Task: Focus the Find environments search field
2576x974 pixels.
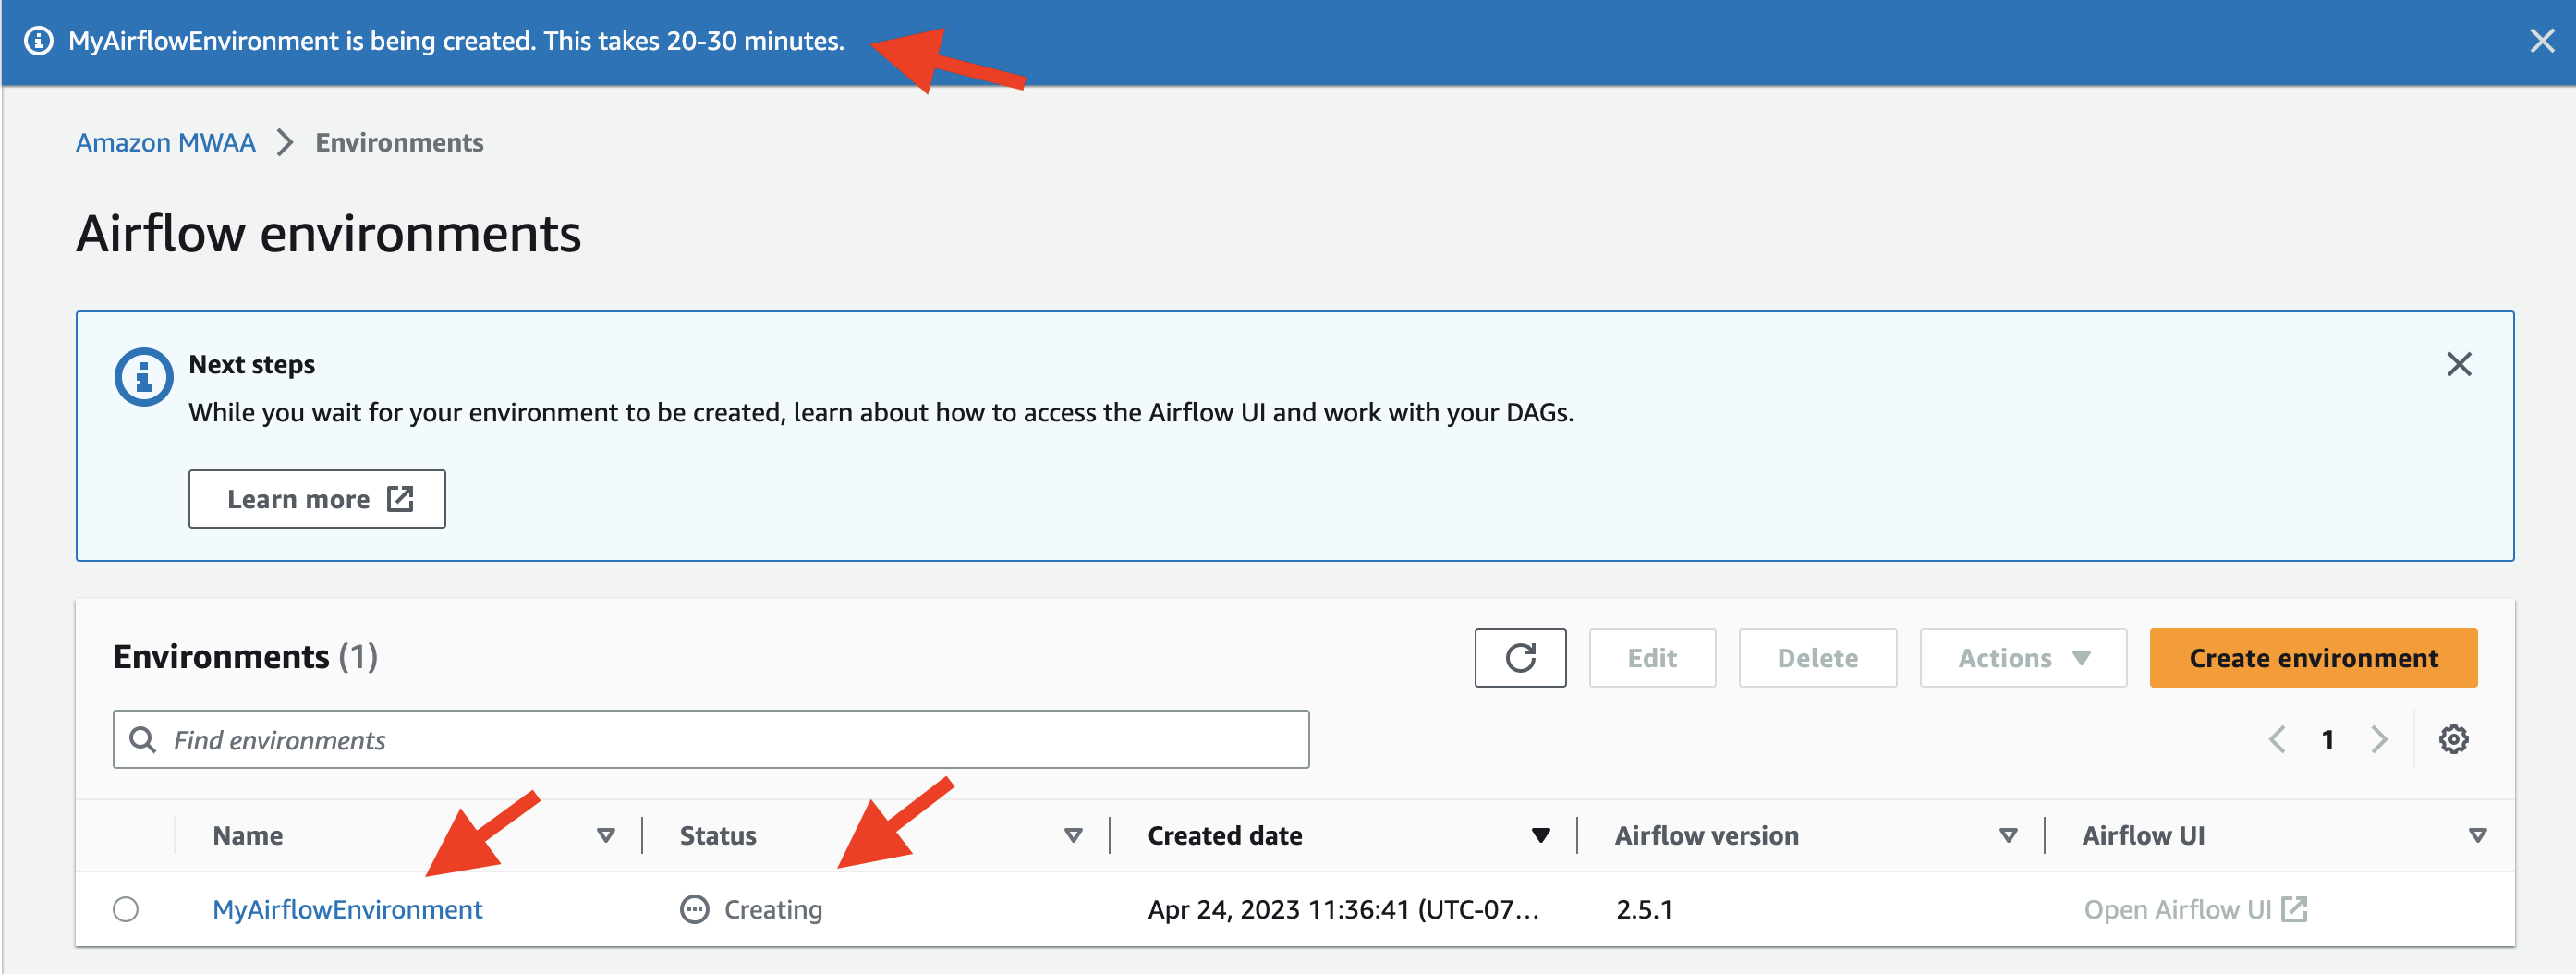Action: click(711, 740)
